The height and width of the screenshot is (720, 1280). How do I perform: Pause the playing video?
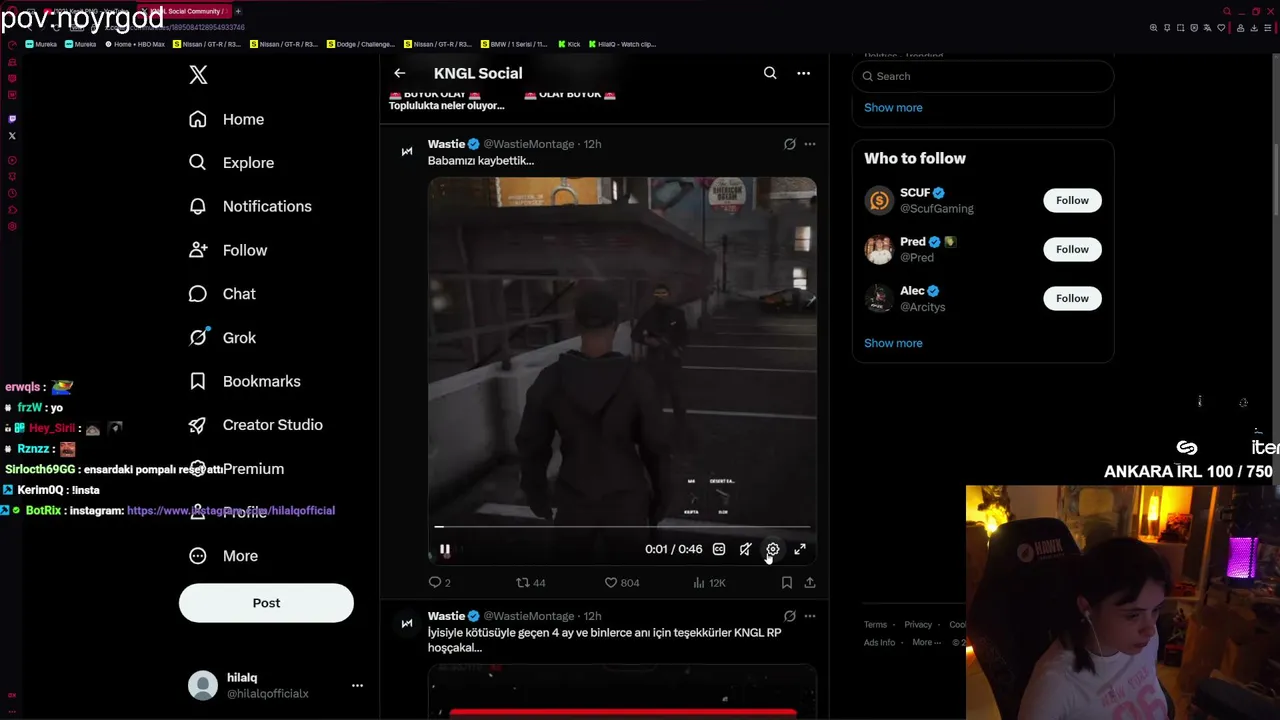445,549
